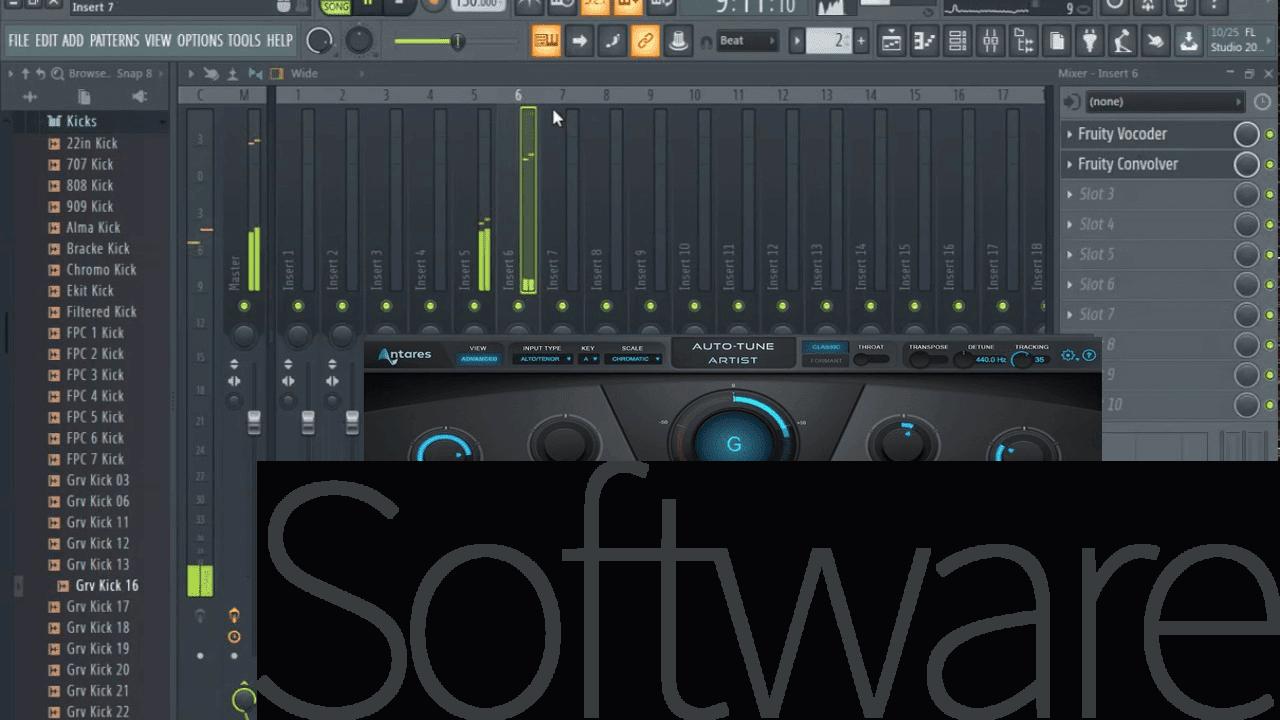The height and width of the screenshot is (720, 1280).
Task: Click the documents icon in toolbar
Action: click(x=1057, y=41)
